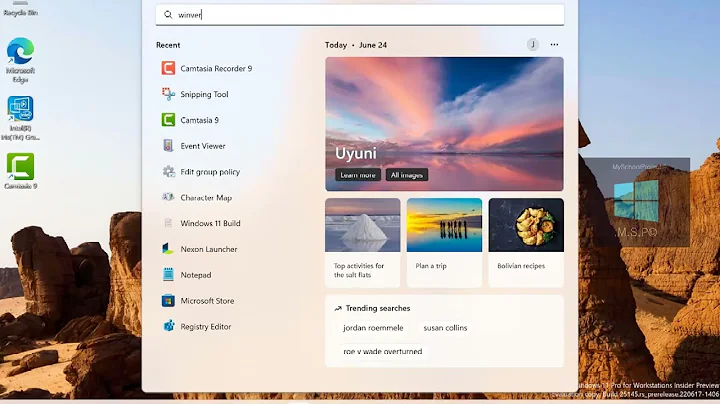
Task: Open 'Top activities for the salt flats' card
Action: pyautogui.click(x=363, y=242)
